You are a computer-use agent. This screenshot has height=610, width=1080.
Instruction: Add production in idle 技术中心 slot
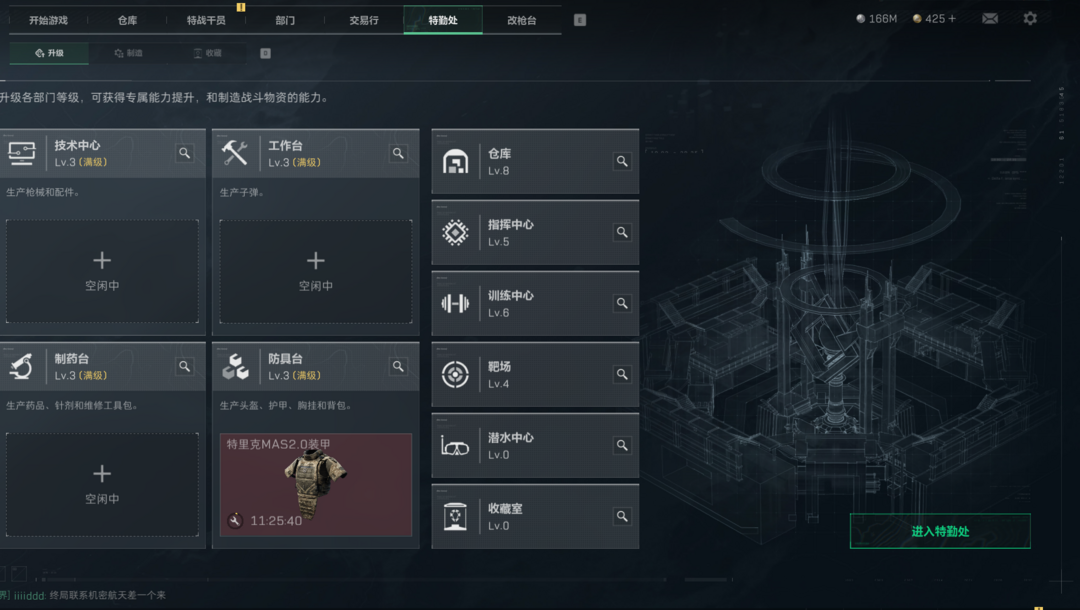pyautogui.click(x=102, y=271)
